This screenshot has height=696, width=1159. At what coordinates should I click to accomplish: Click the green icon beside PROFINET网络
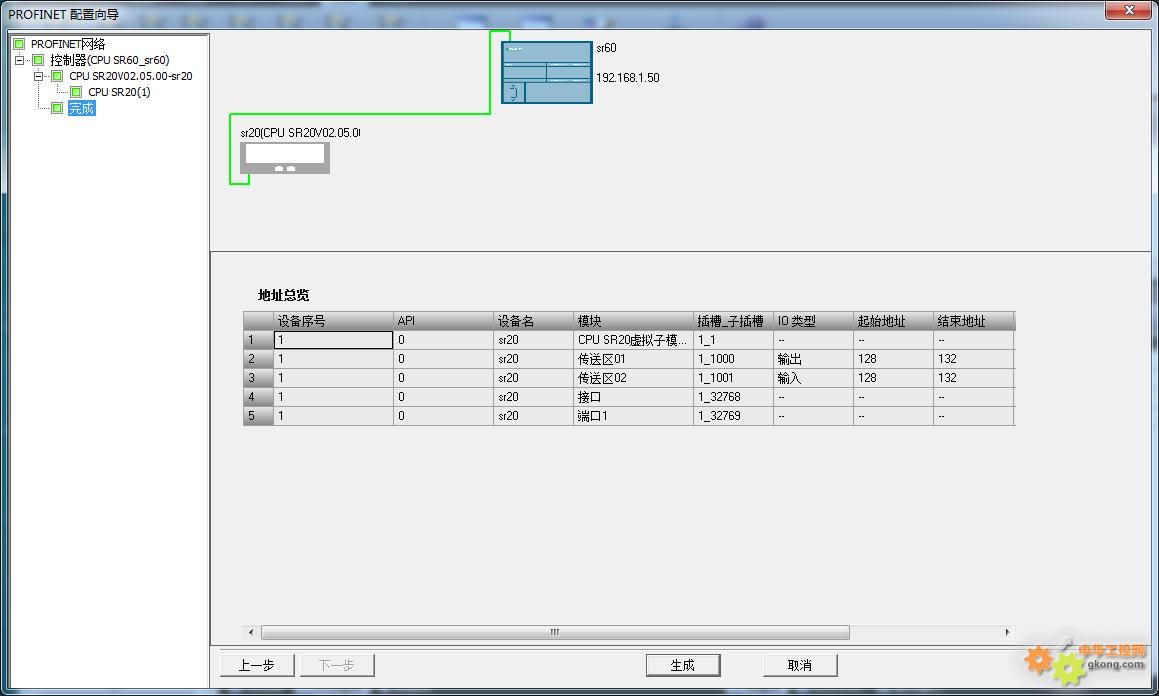(x=19, y=44)
